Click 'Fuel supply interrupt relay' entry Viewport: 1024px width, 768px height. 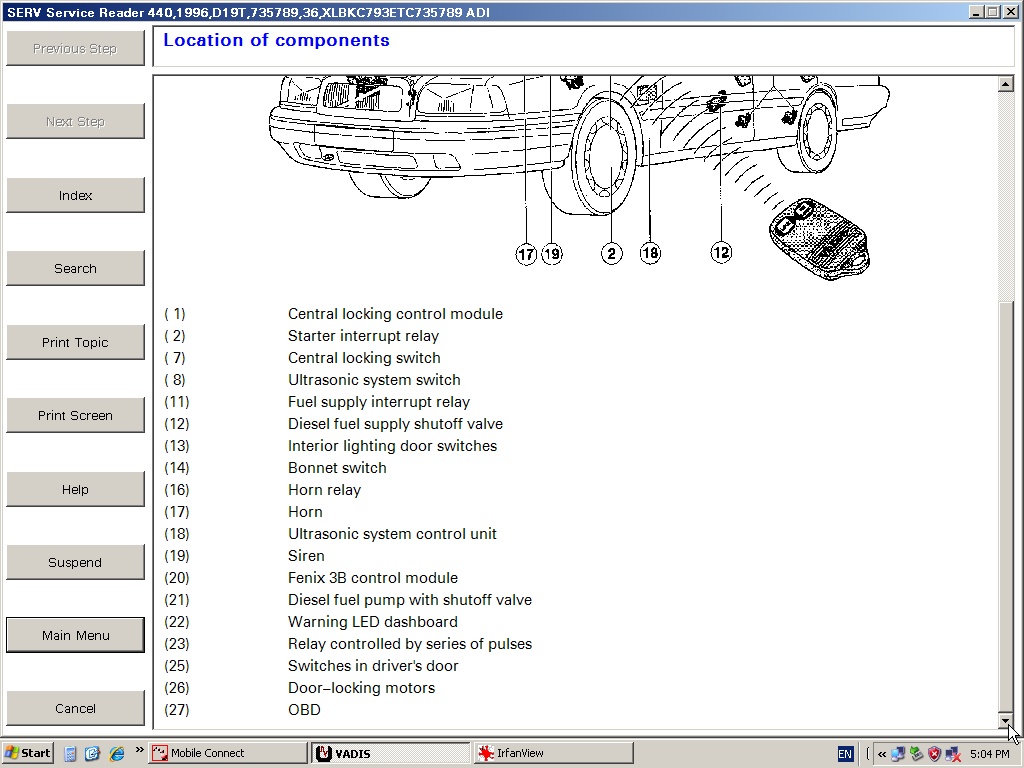point(379,402)
